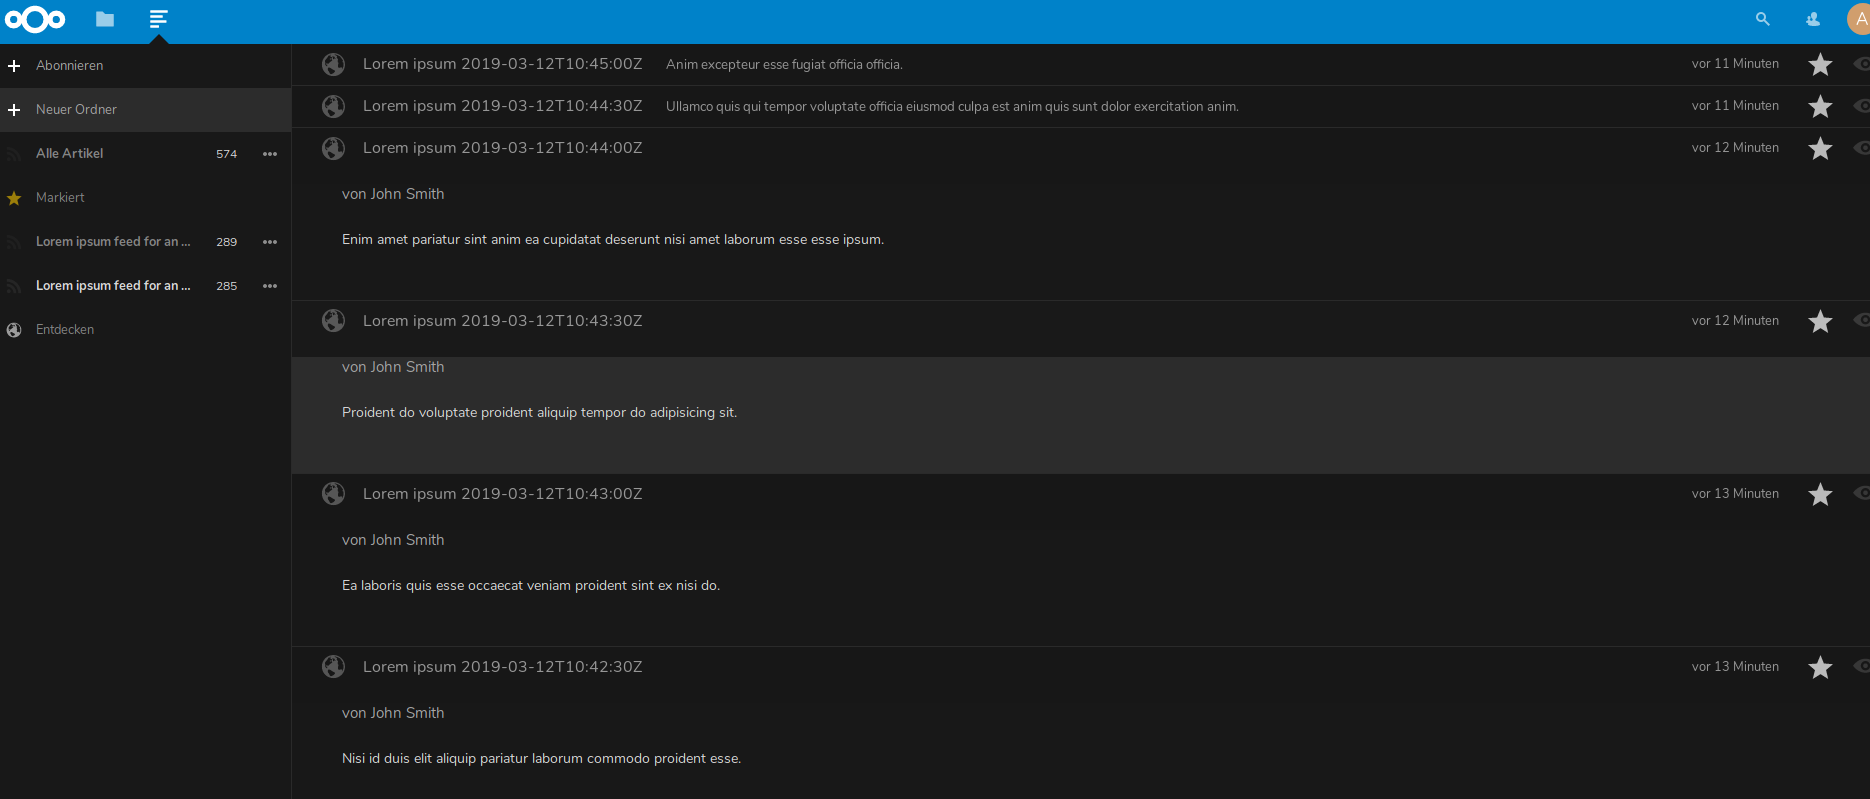Open the Nextcloud logo home
Viewport: 1870px width, 799px height.
coord(35,19)
